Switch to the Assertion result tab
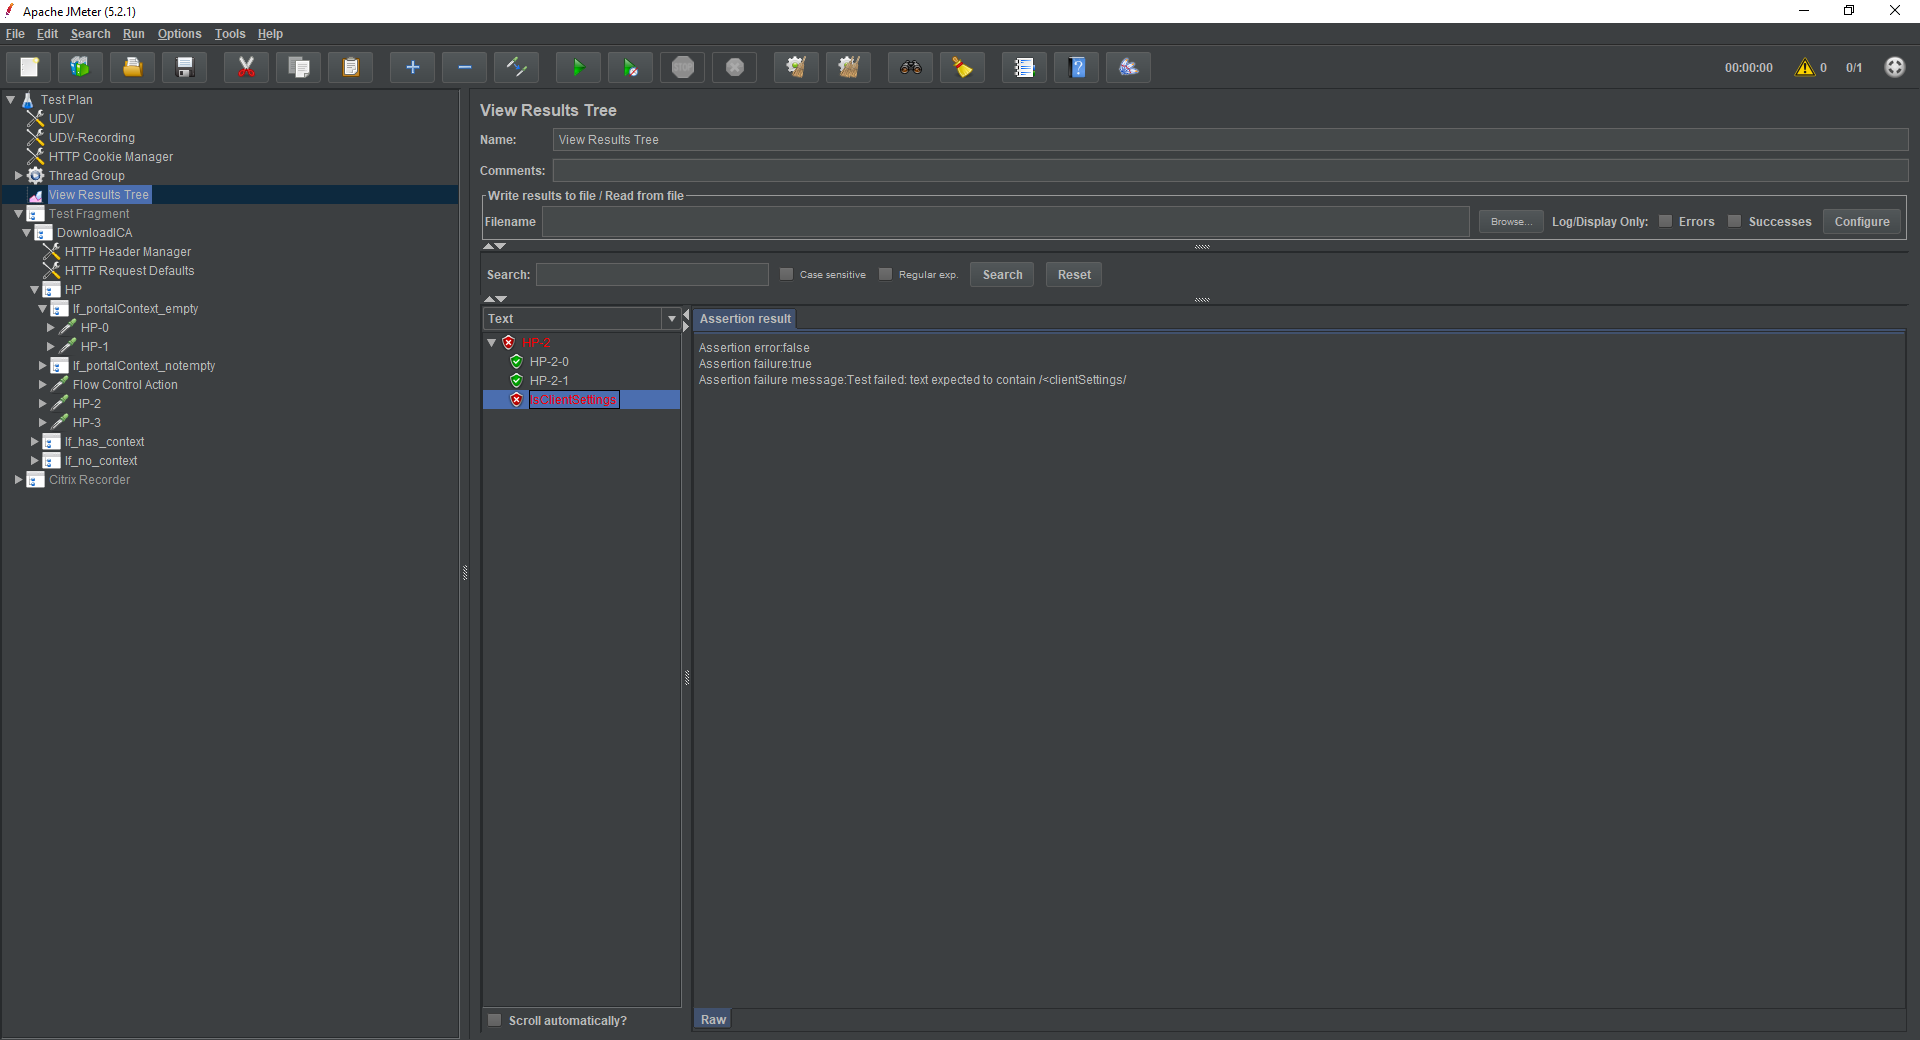This screenshot has width=1920, height=1040. click(745, 318)
